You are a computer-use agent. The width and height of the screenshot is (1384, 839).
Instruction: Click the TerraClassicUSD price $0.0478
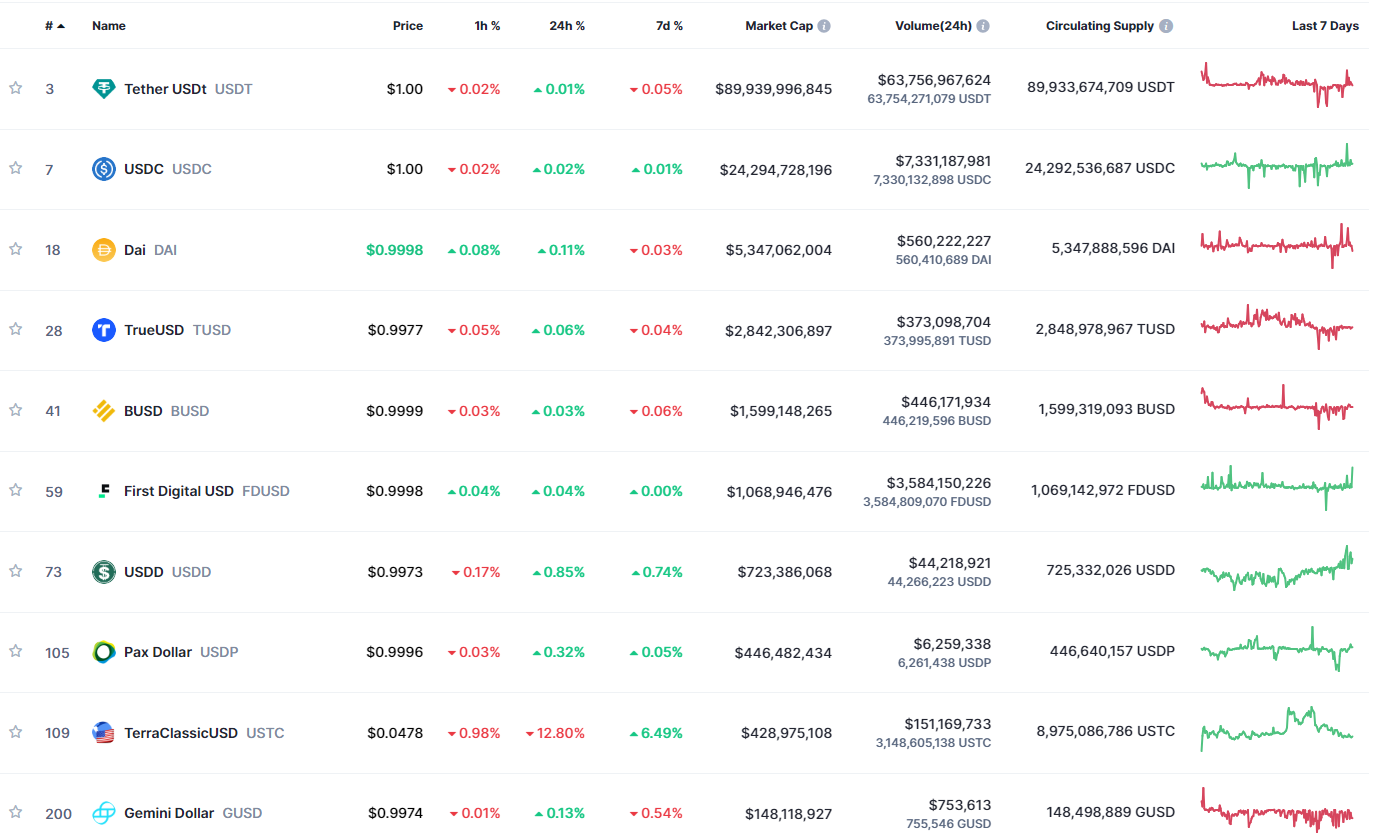tap(394, 733)
